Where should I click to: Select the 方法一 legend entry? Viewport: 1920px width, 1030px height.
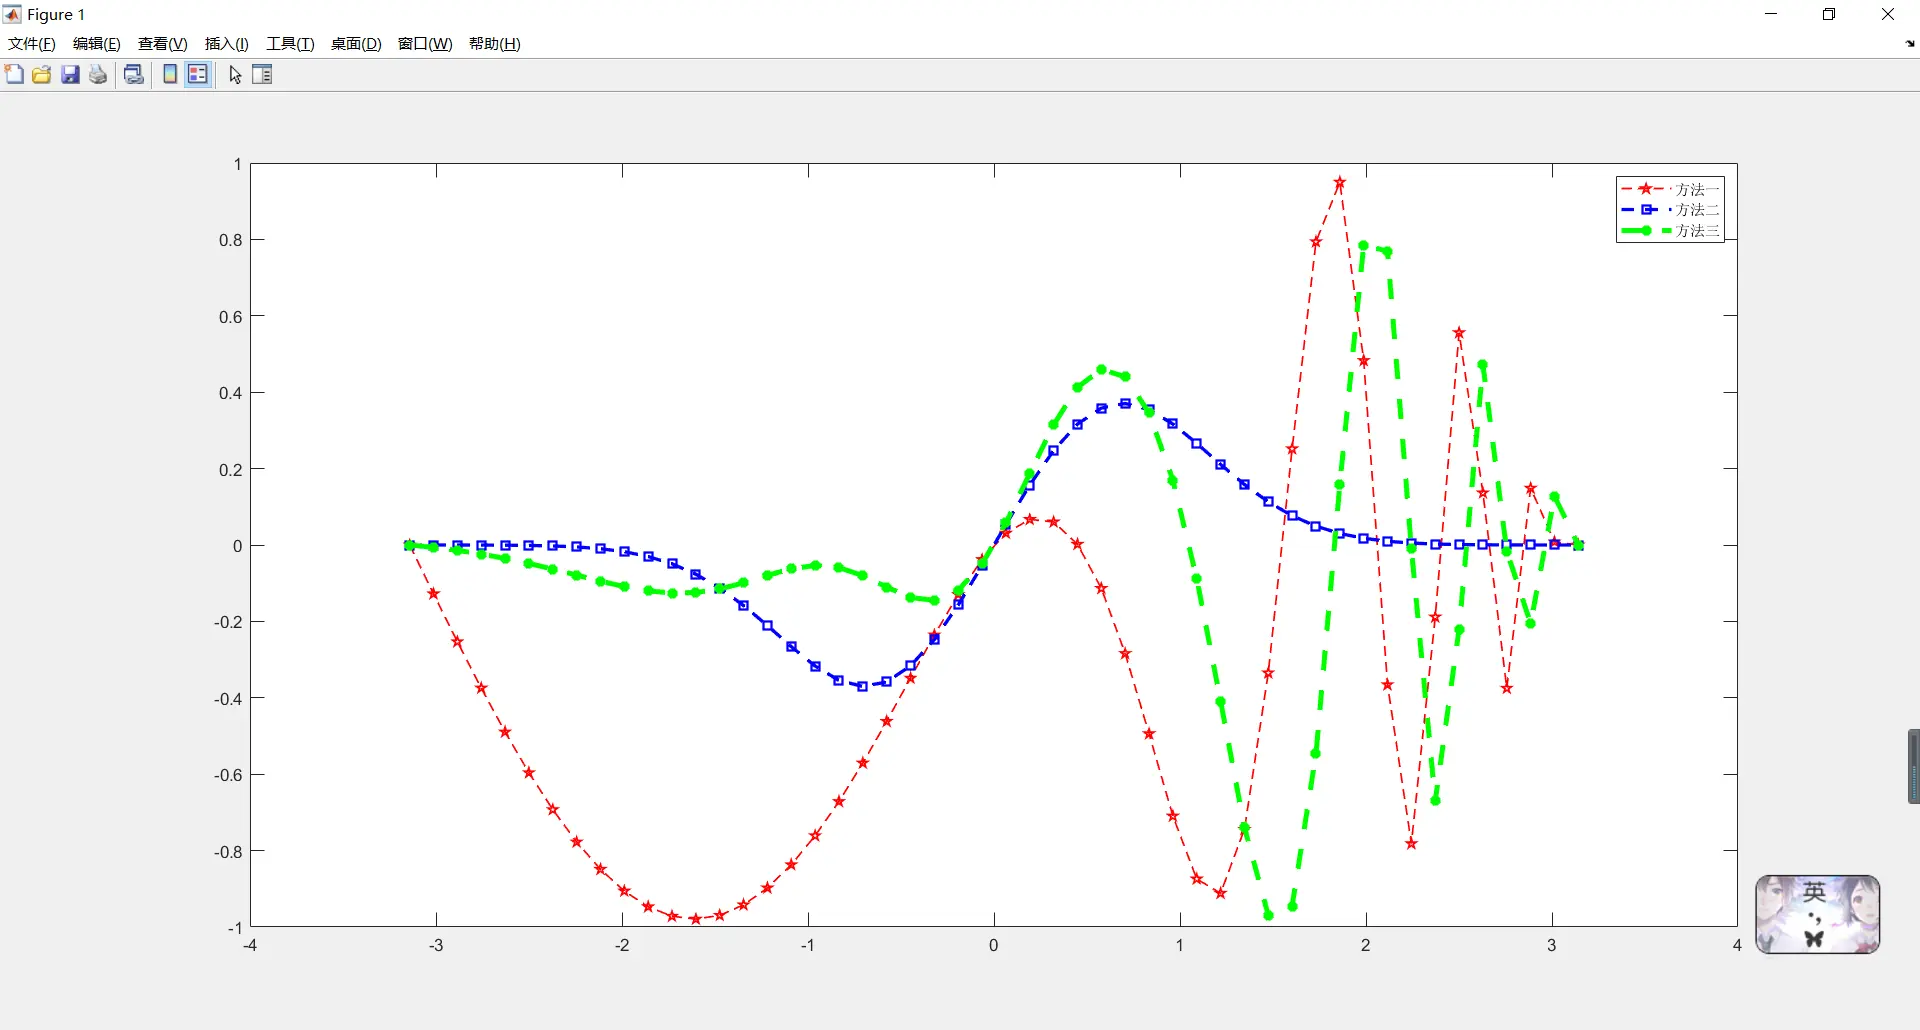point(1670,189)
